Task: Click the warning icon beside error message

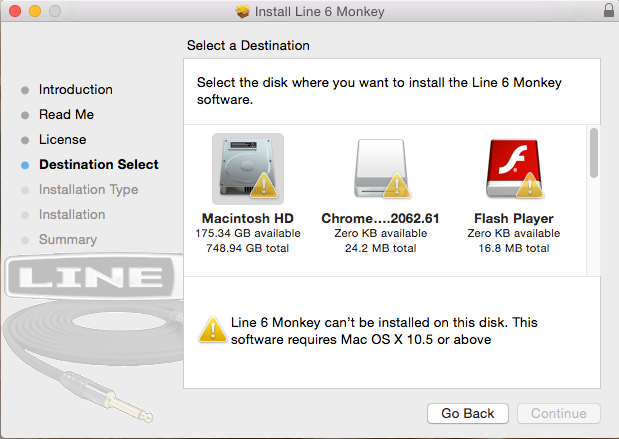Action: click(213, 330)
